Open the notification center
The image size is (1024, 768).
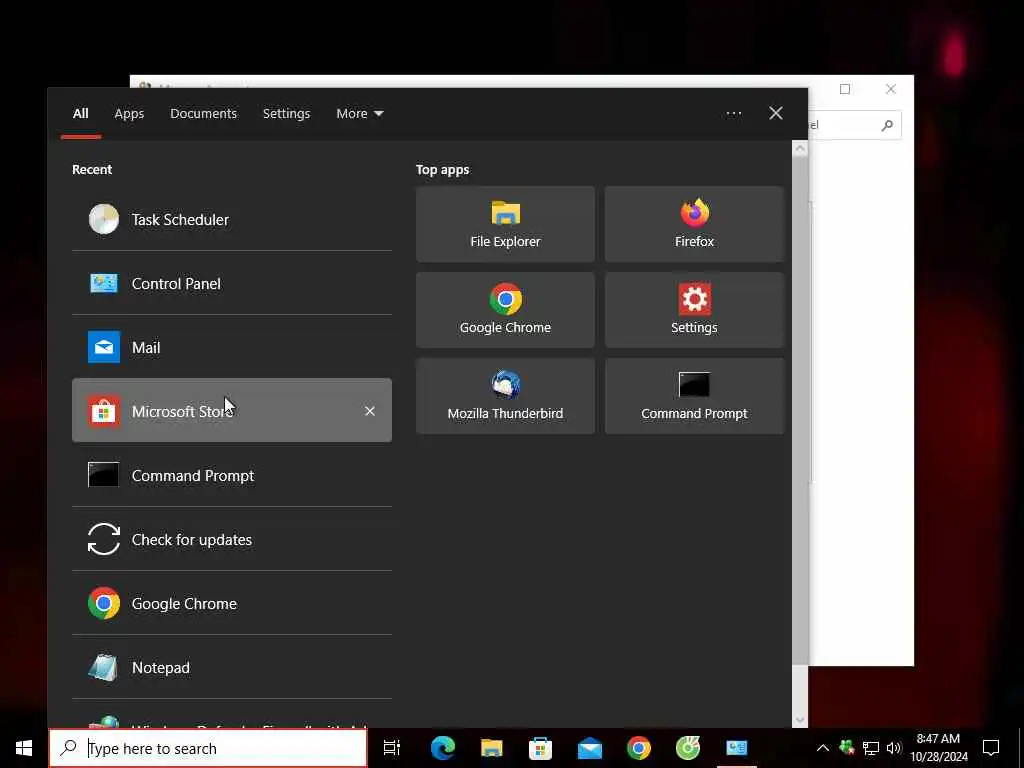tap(991, 748)
